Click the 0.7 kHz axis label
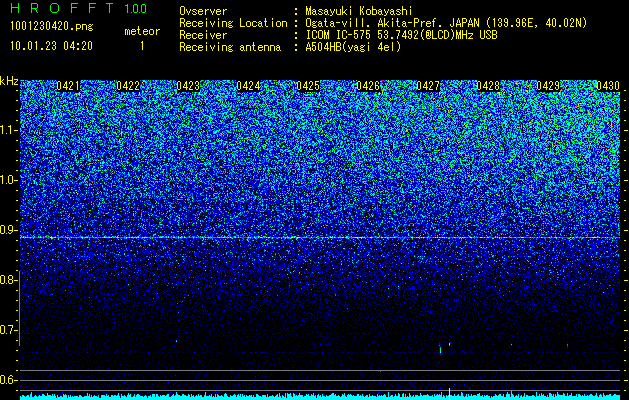Image resolution: width=629 pixels, height=400 pixels. click(x=7, y=330)
